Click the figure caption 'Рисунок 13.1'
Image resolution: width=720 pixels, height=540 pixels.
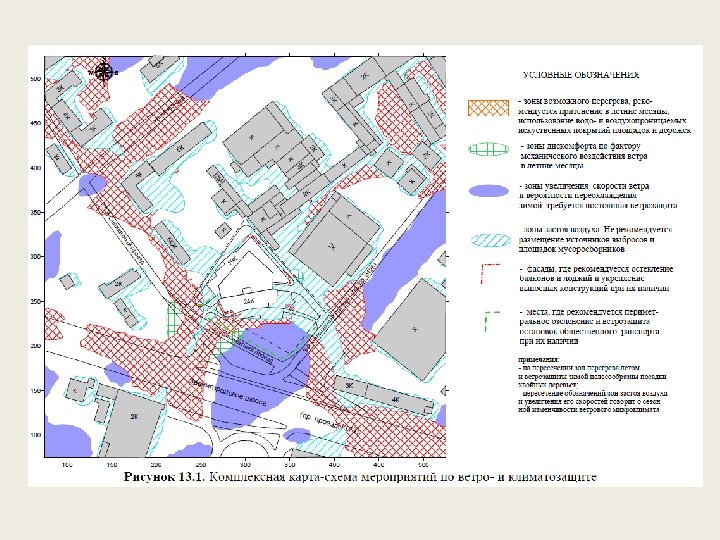pos(165,476)
